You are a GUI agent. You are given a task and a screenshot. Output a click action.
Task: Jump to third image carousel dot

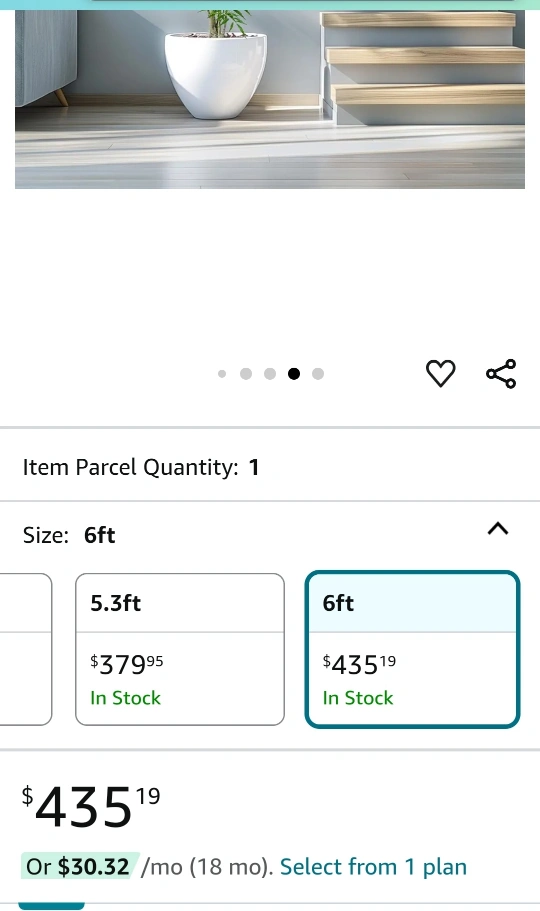pyautogui.click(x=270, y=374)
